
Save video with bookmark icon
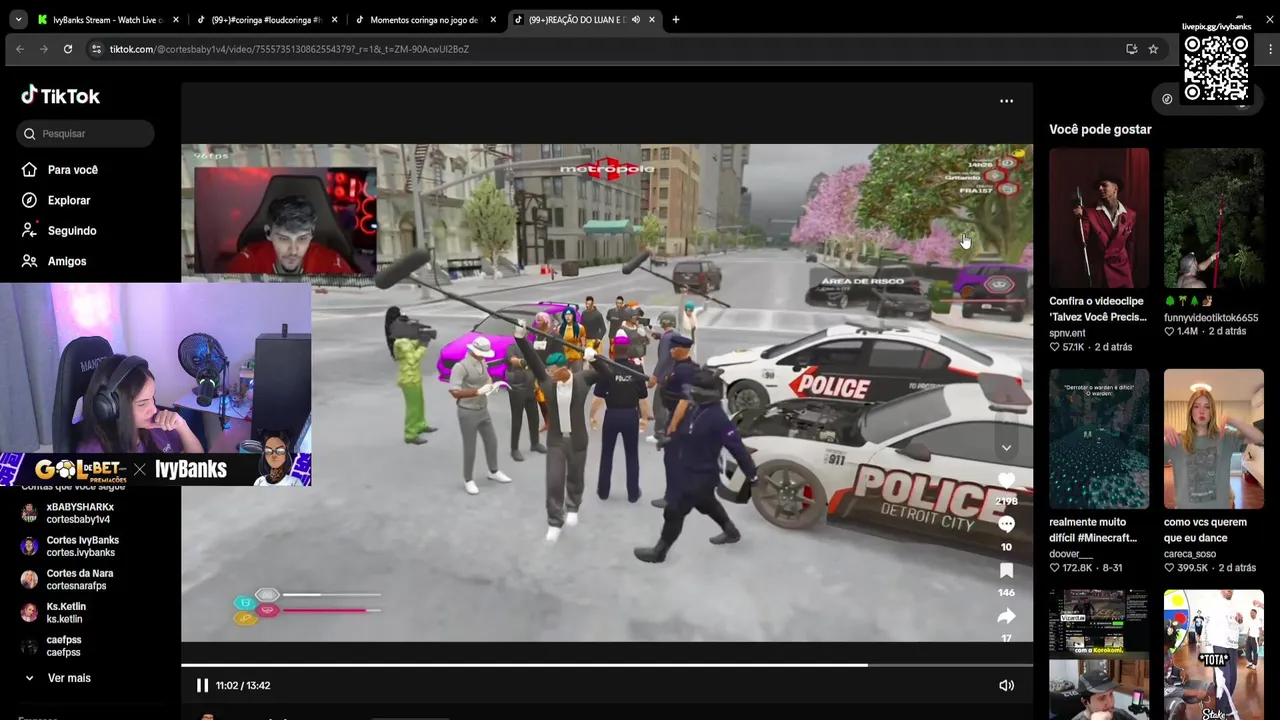click(x=1006, y=570)
